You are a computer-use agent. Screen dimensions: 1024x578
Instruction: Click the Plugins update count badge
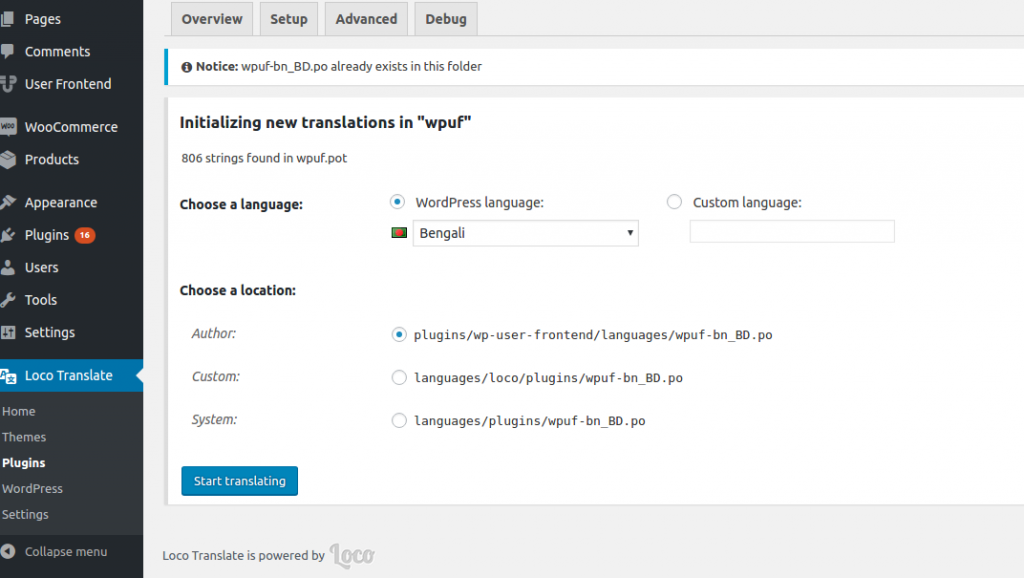(x=86, y=235)
